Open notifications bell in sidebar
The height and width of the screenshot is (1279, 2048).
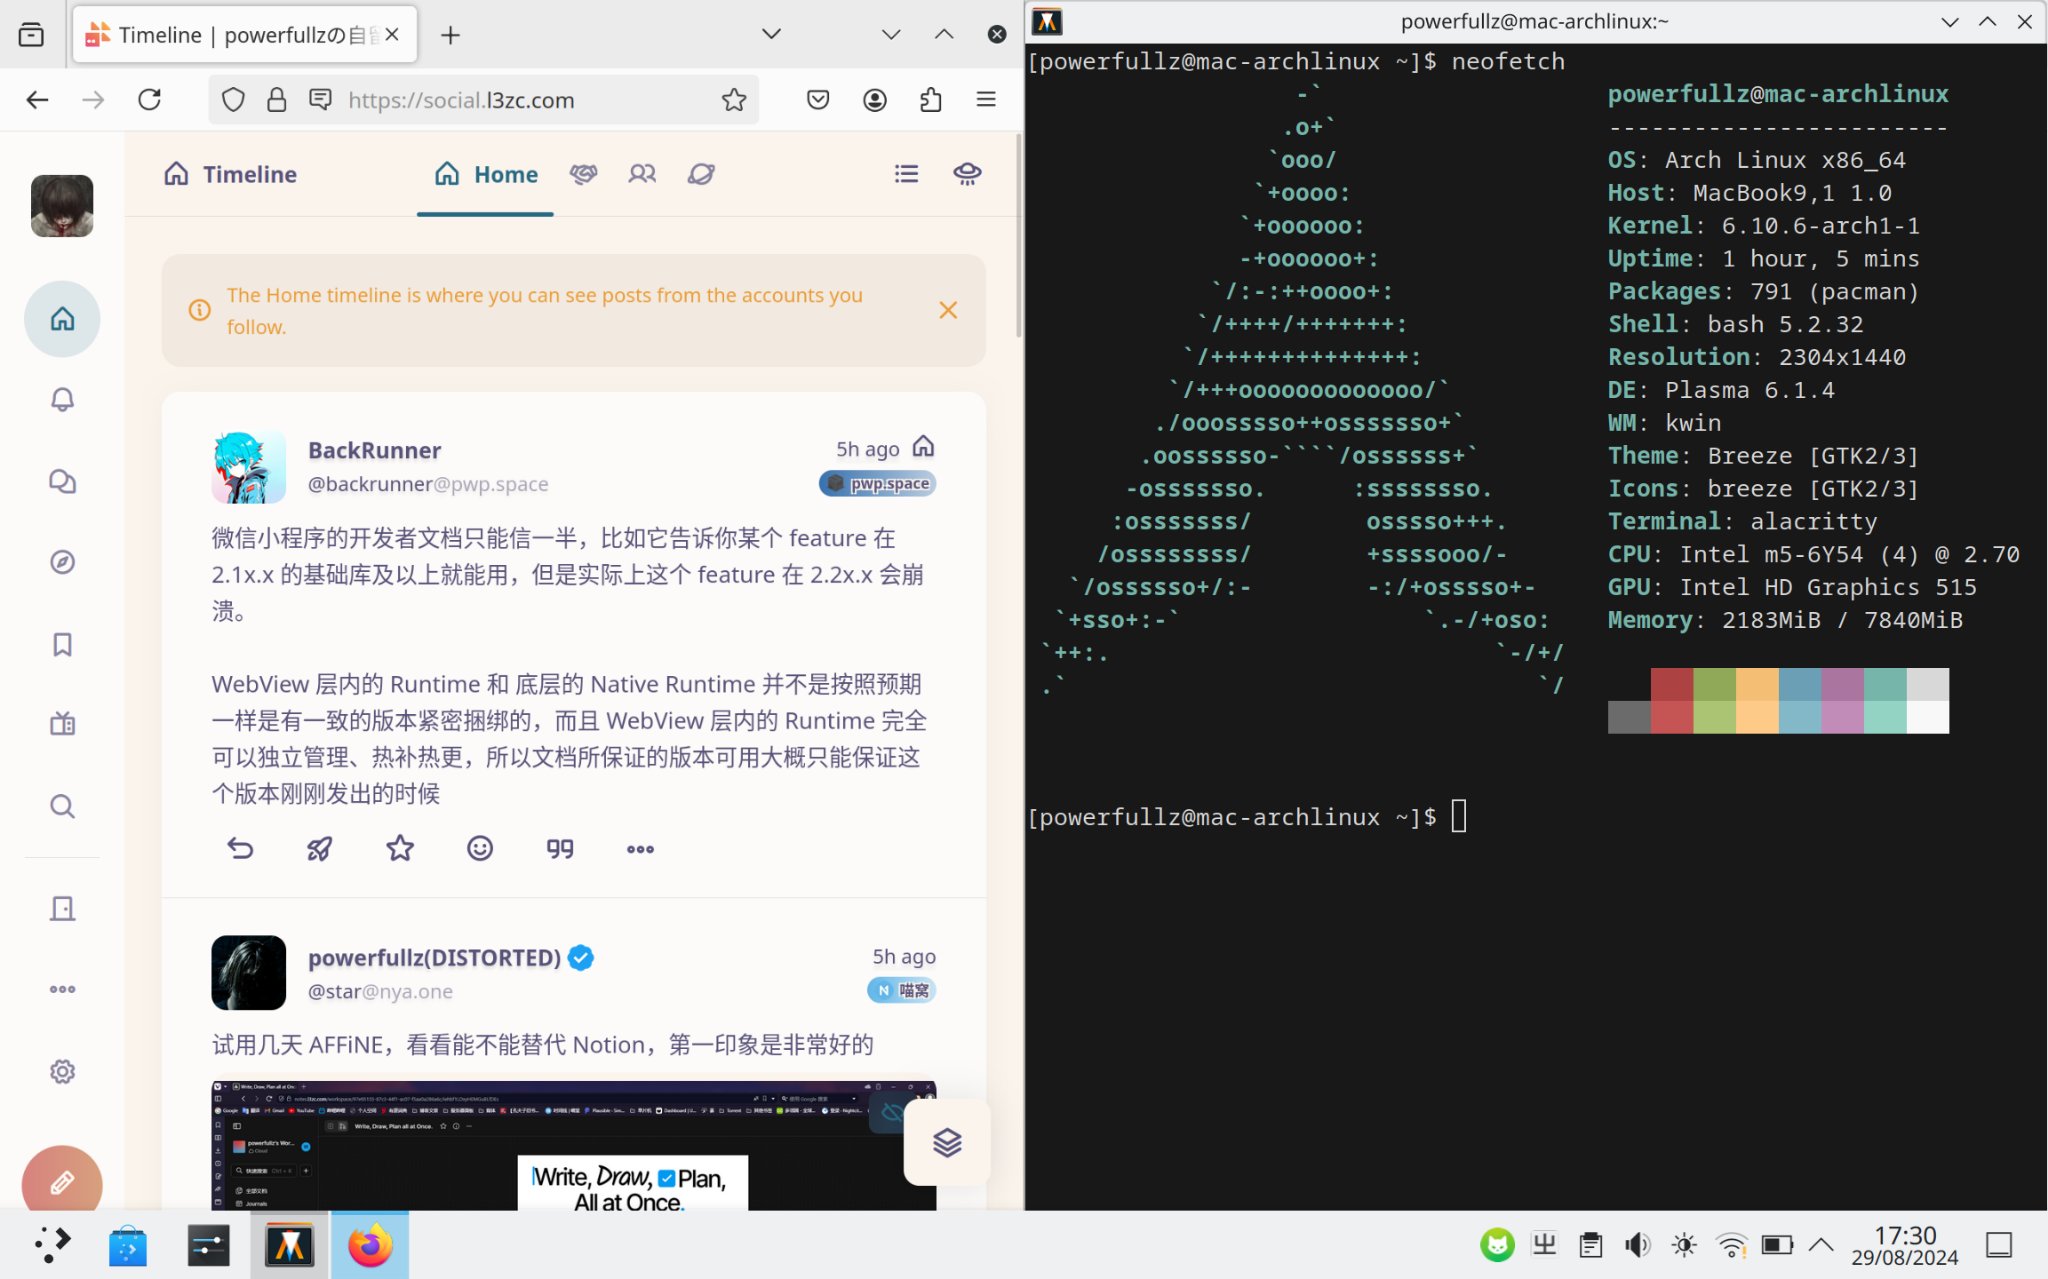tap(62, 400)
